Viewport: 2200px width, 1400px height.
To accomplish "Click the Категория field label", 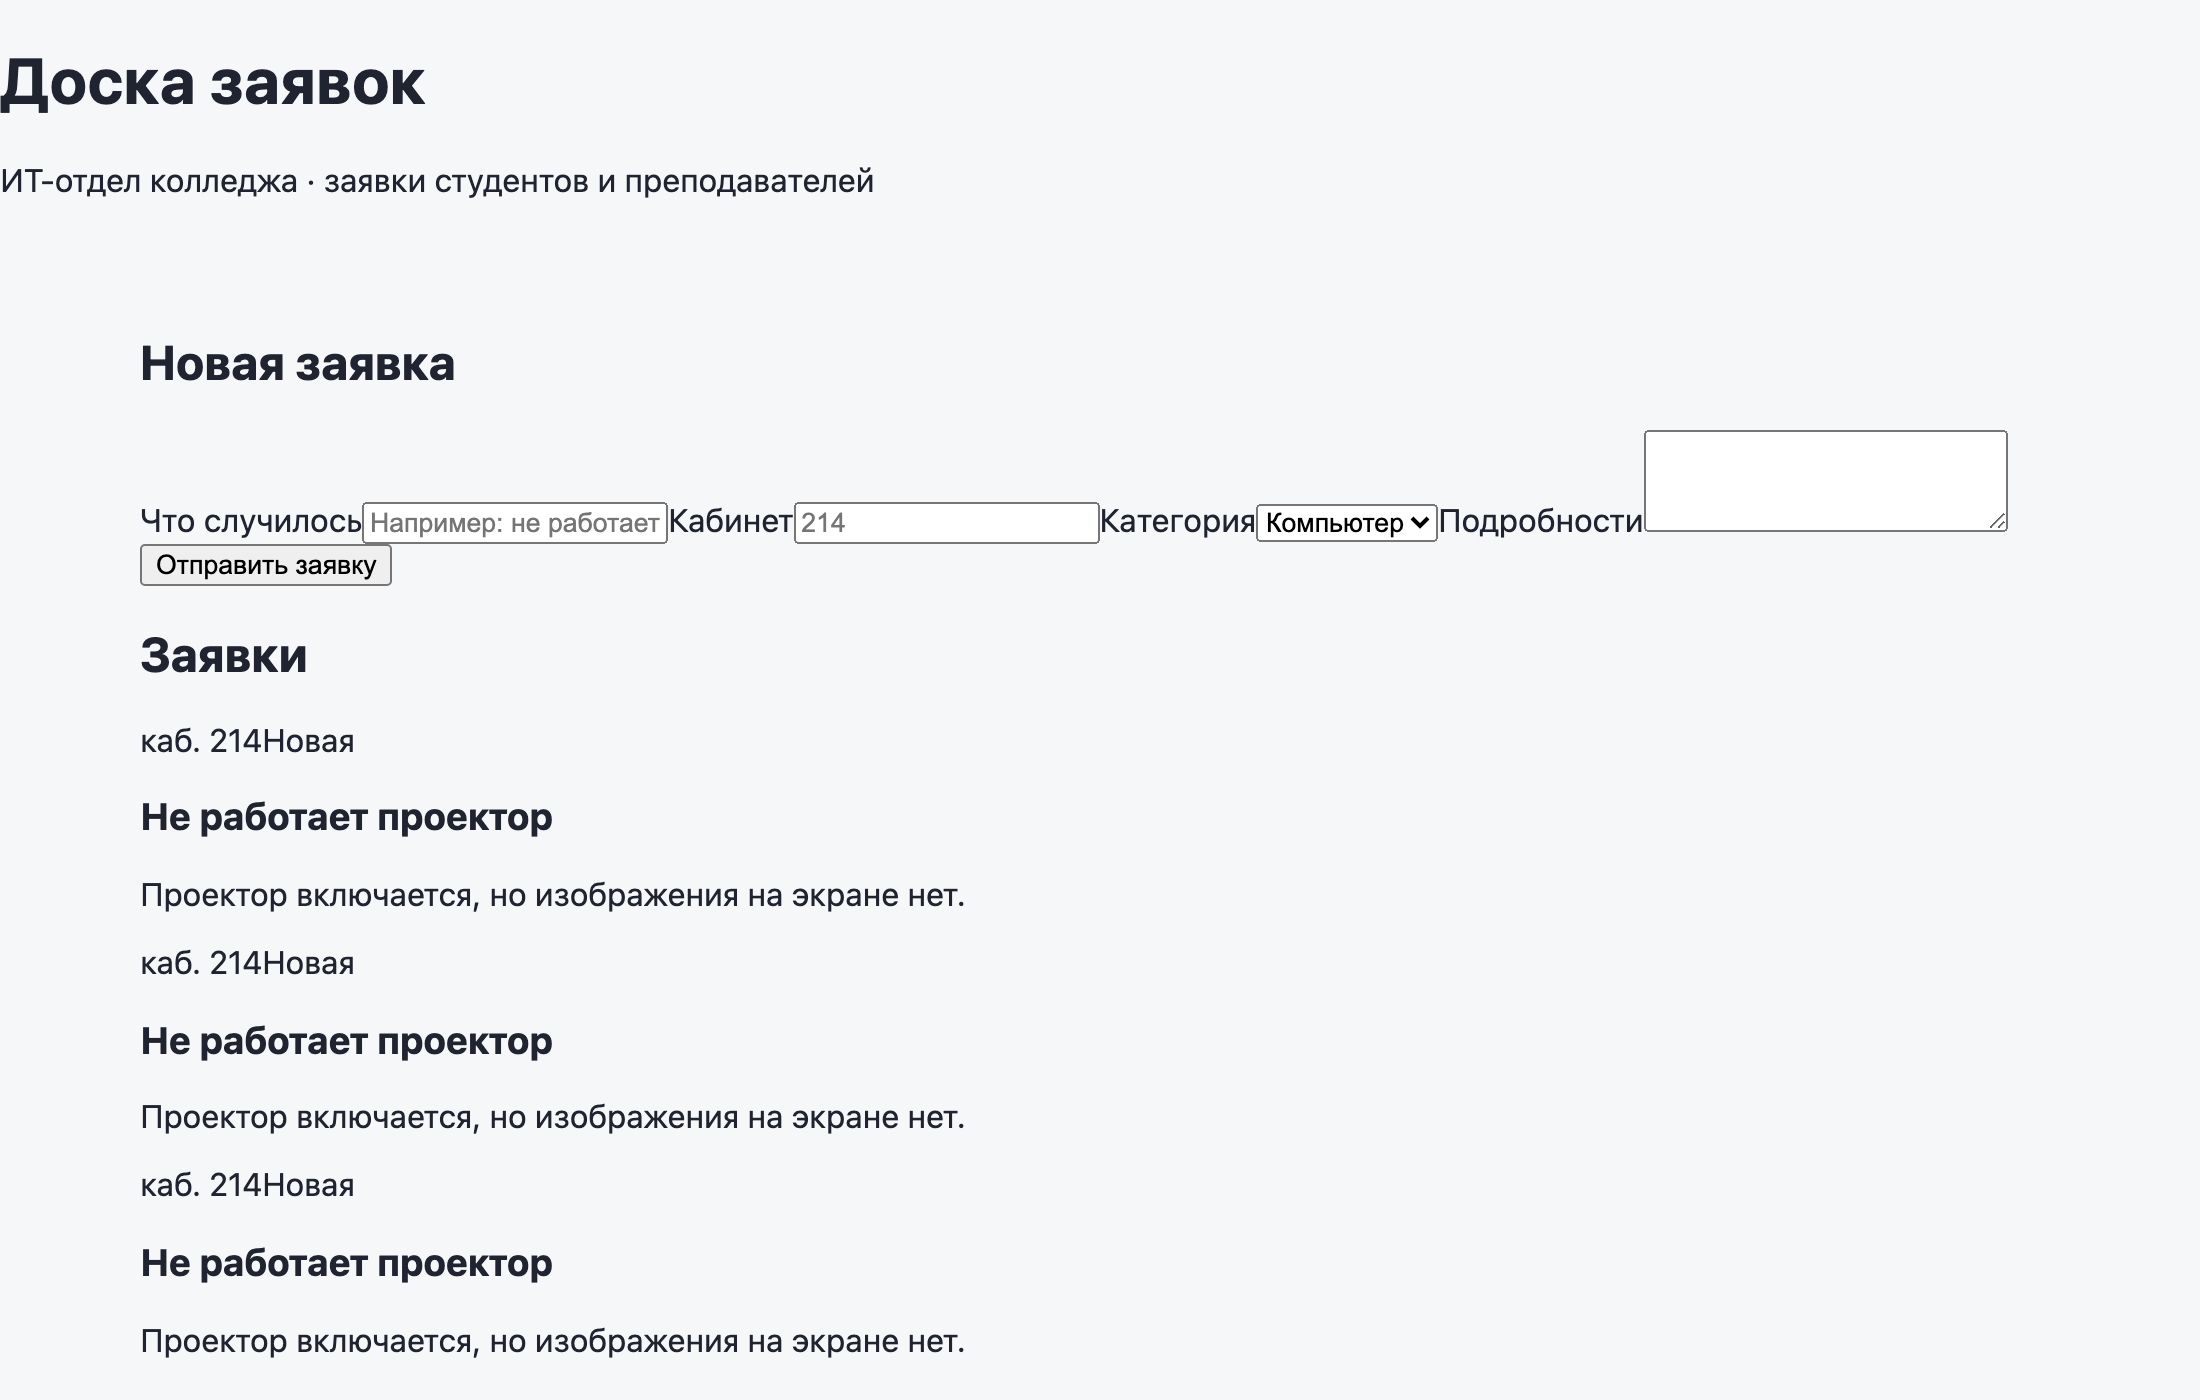I will [x=1177, y=521].
